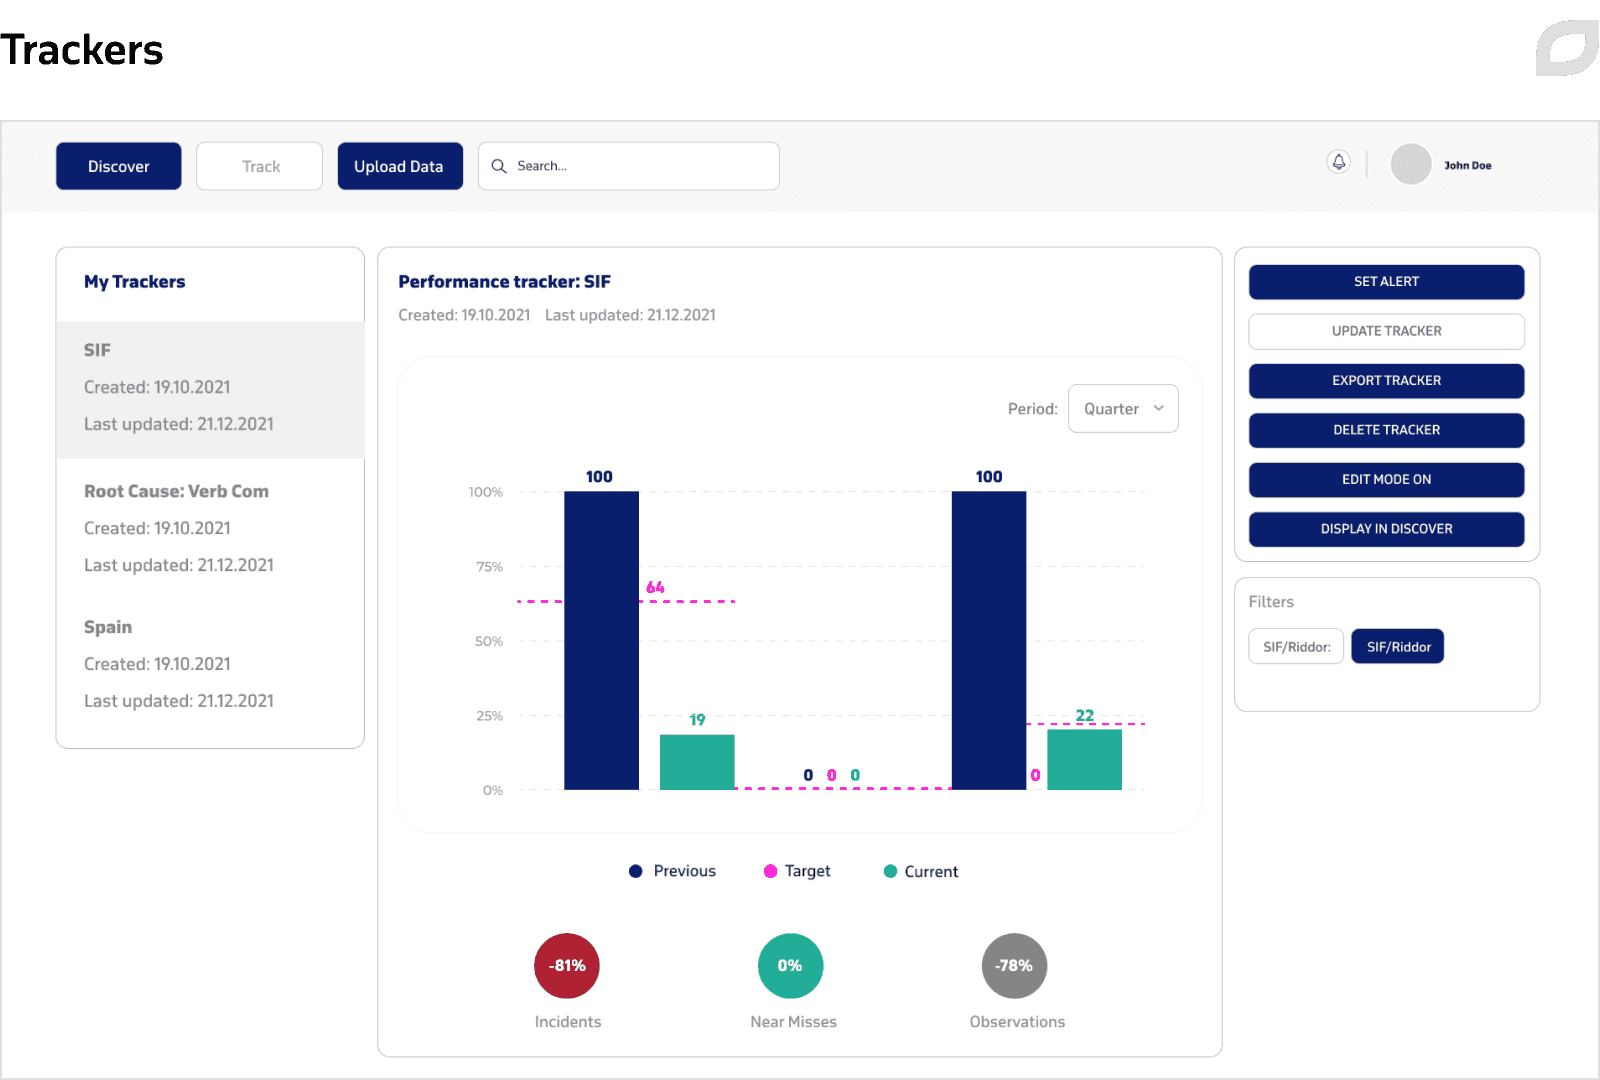Screen dimensions: 1600x1080
Task: Click the teal bar labeled 22
Action: 1084,759
